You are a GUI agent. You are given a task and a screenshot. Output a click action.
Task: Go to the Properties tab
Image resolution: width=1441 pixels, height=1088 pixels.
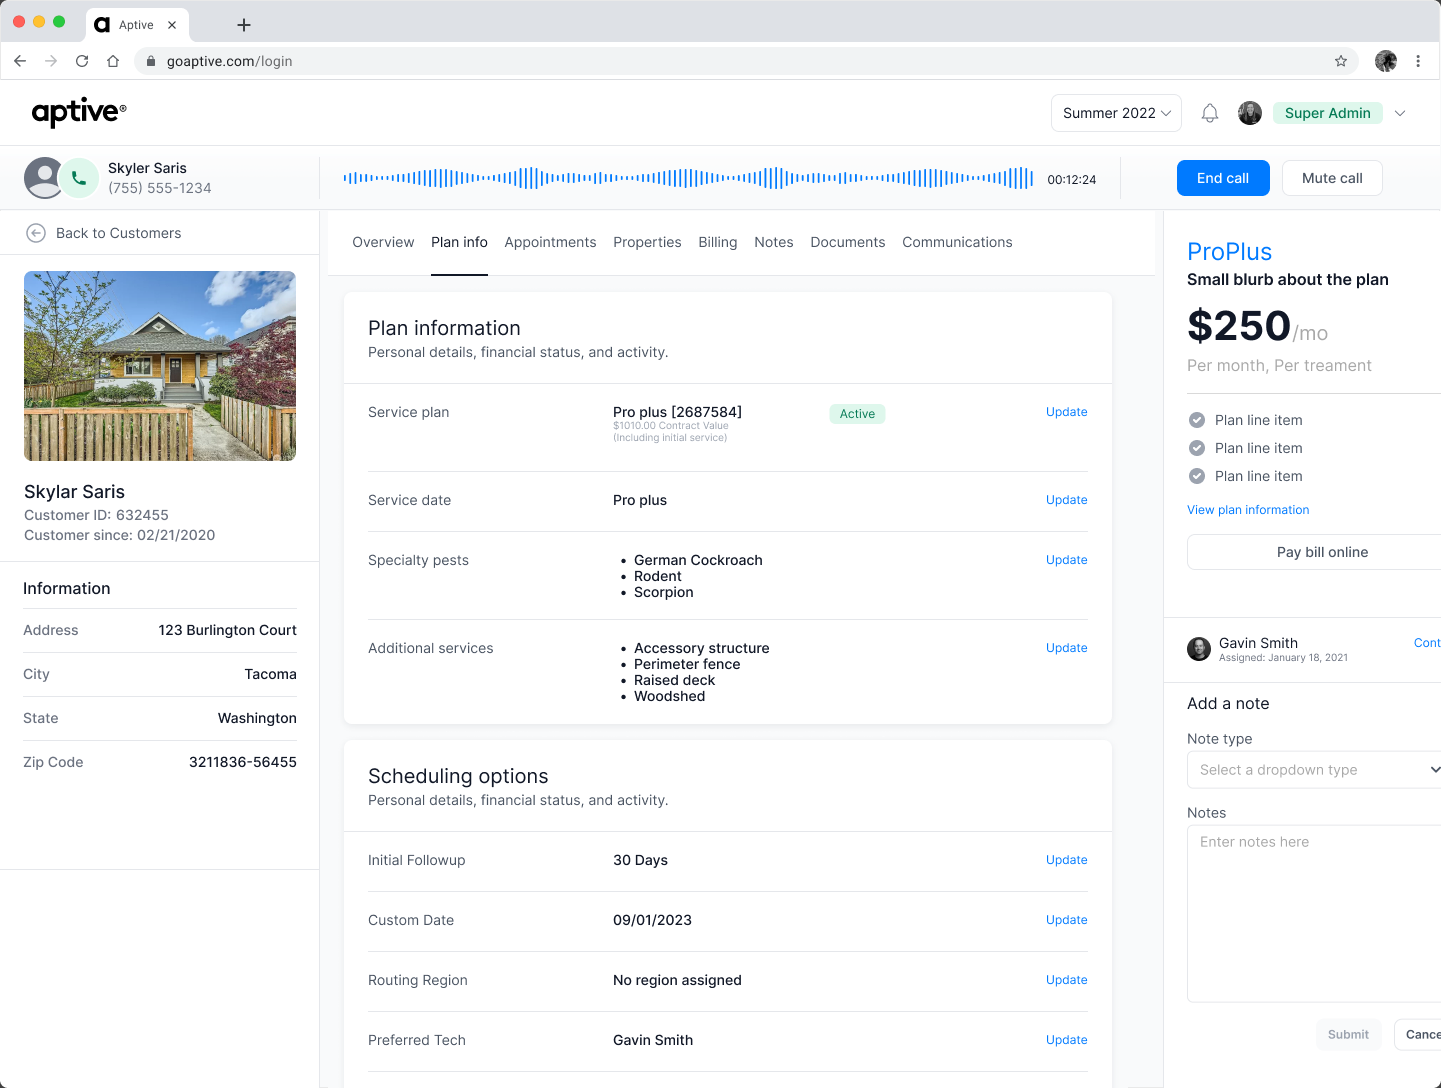(x=647, y=242)
